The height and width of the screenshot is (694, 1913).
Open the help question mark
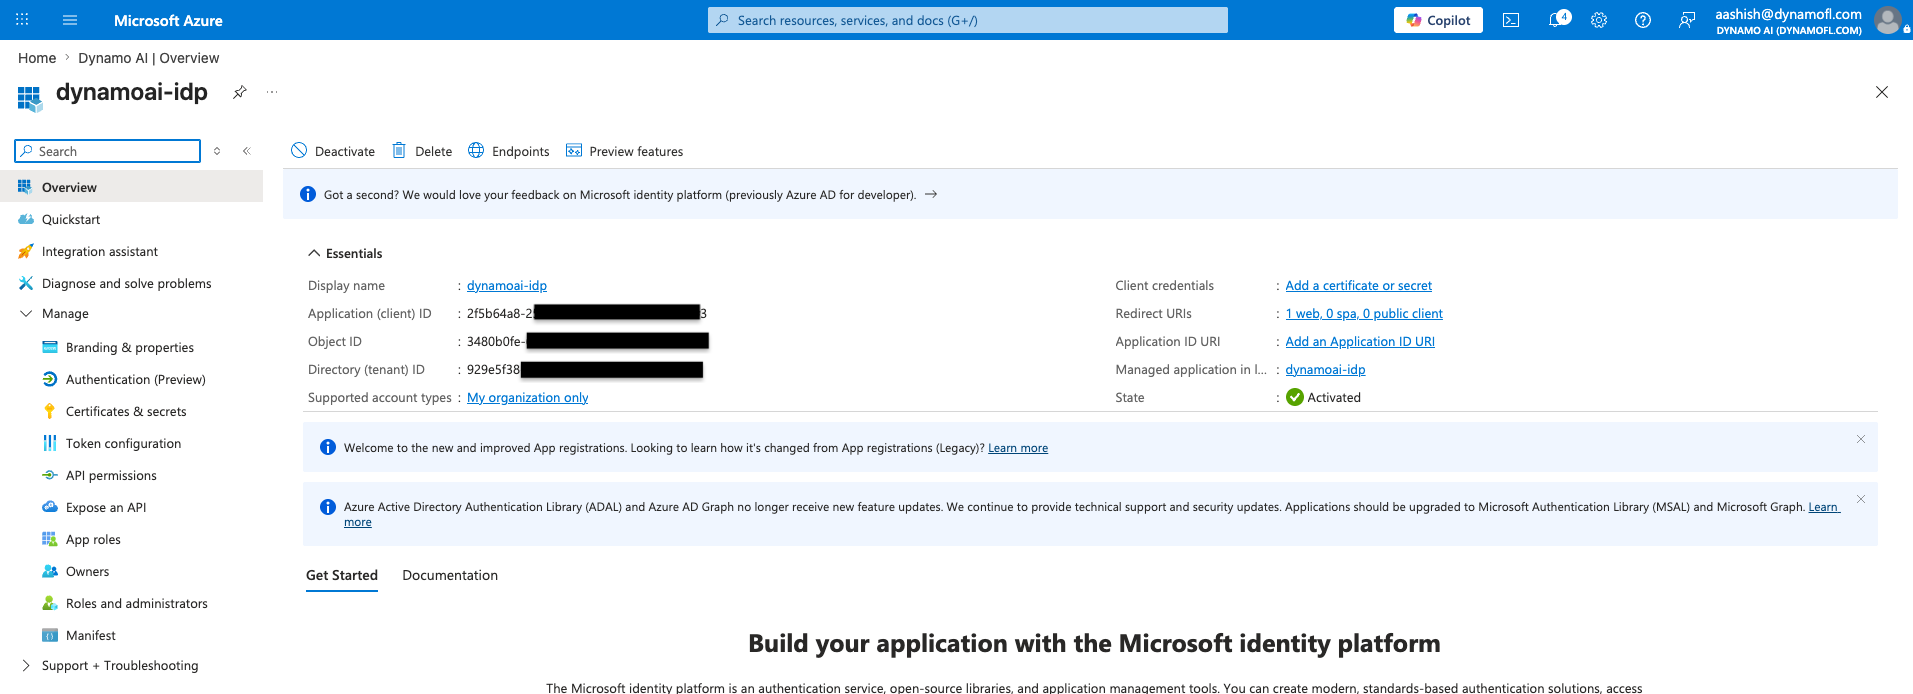click(x=1643, y=20)
